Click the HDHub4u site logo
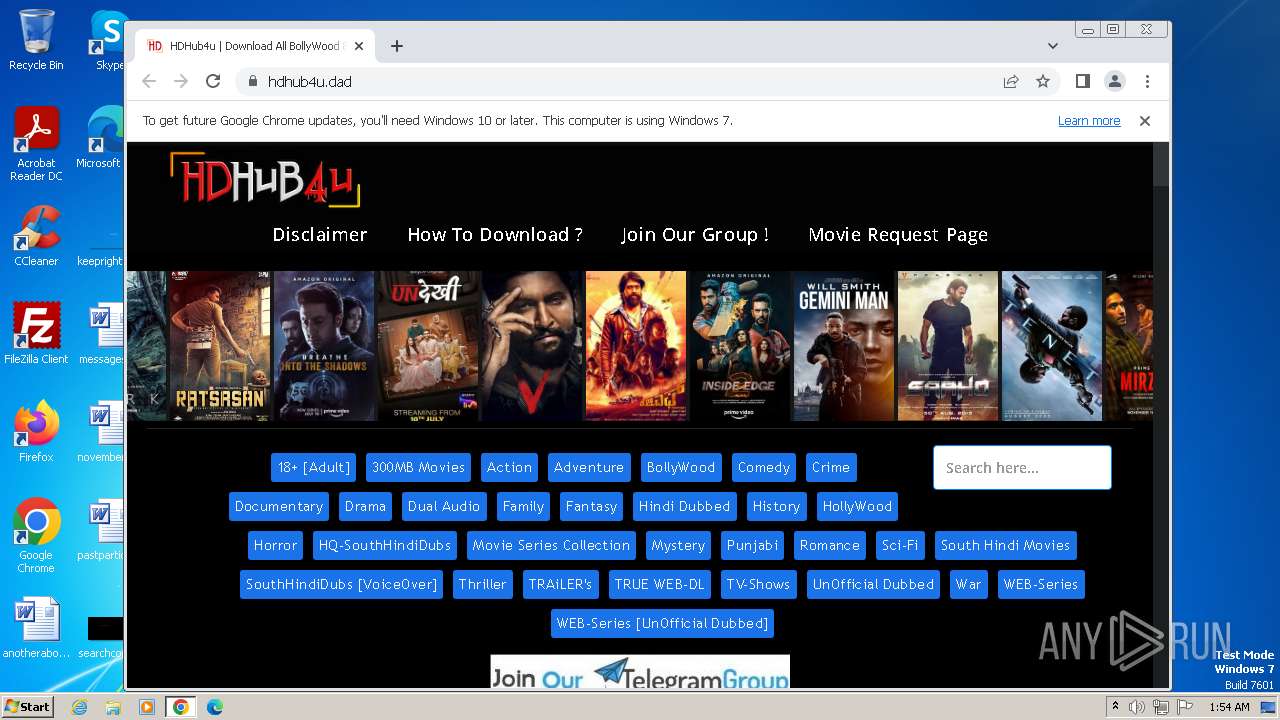Screen dimensions: 1280x720 [x=265, y=180]
